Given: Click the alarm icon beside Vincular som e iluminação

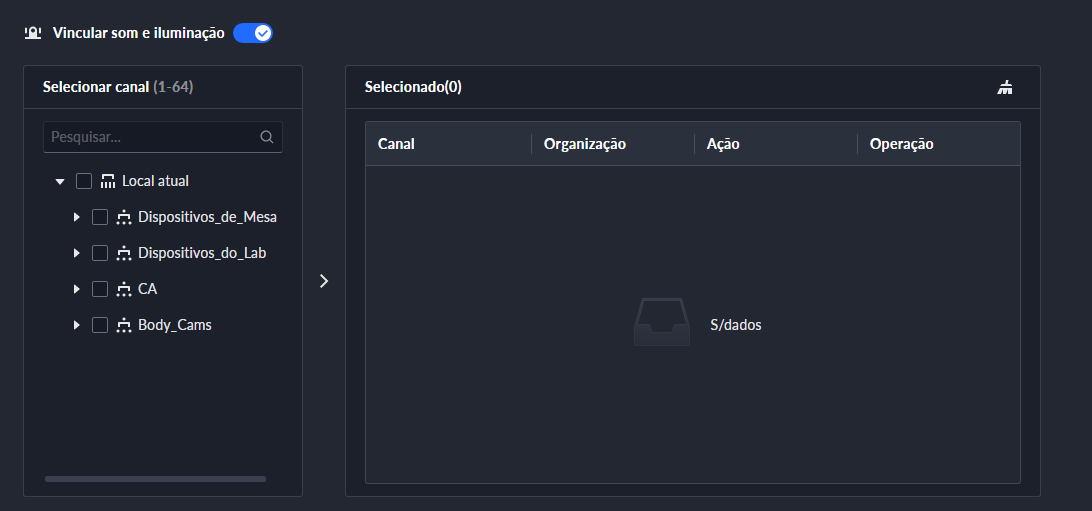Looking at the screenshot, I should click(33, 33).
